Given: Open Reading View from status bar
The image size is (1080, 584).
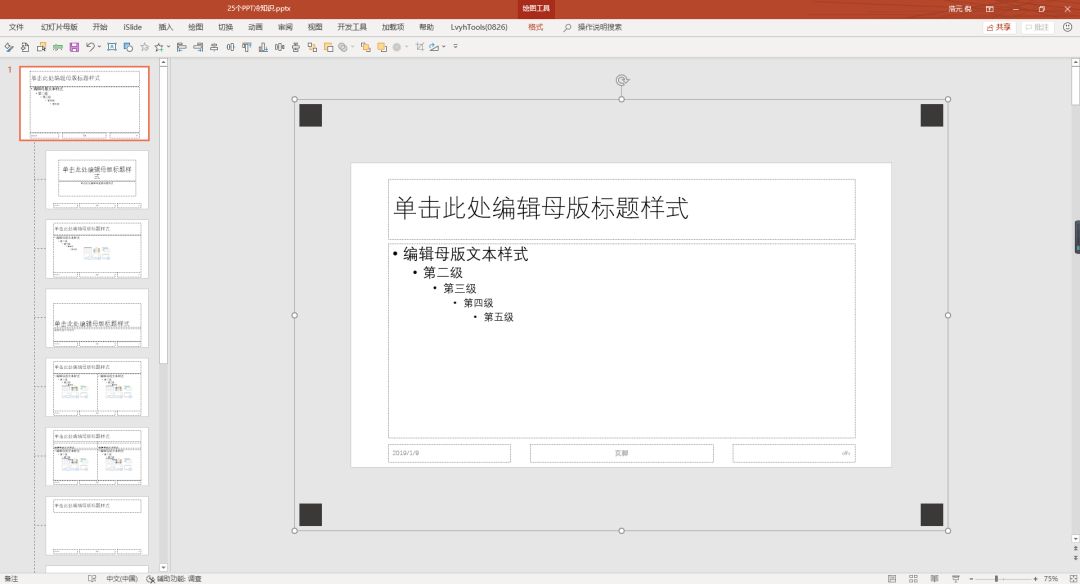Looking at the screenshot, I should pos(934,578).
